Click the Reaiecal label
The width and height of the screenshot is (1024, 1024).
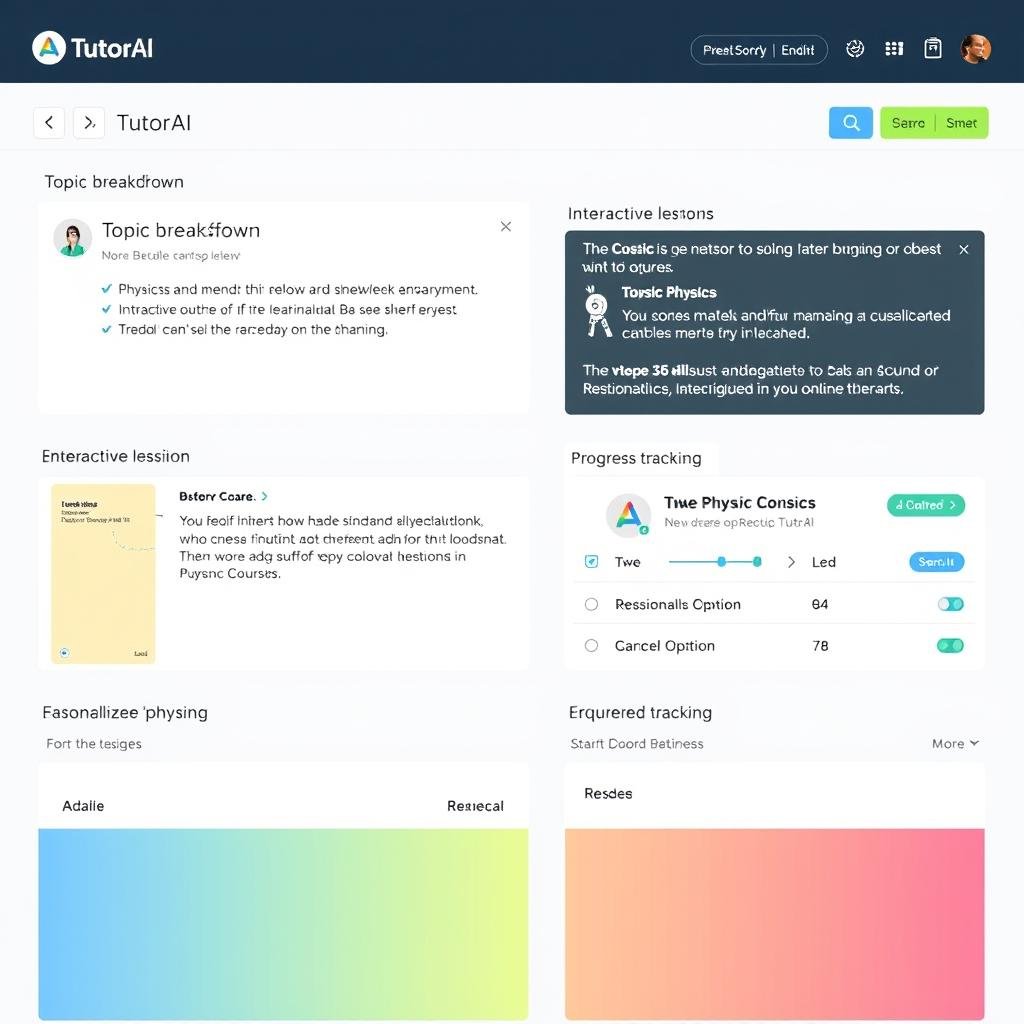tap(475, 806)
